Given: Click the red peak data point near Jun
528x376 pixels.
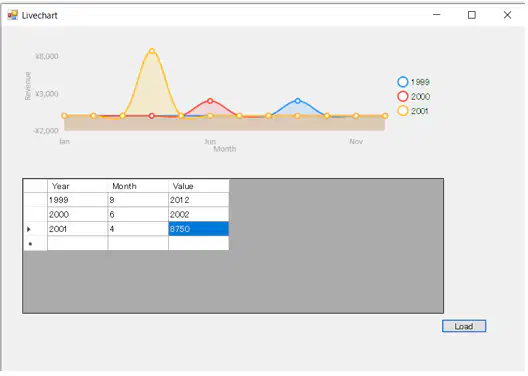Looking at the screenshot, I should (x=210, y=101).
